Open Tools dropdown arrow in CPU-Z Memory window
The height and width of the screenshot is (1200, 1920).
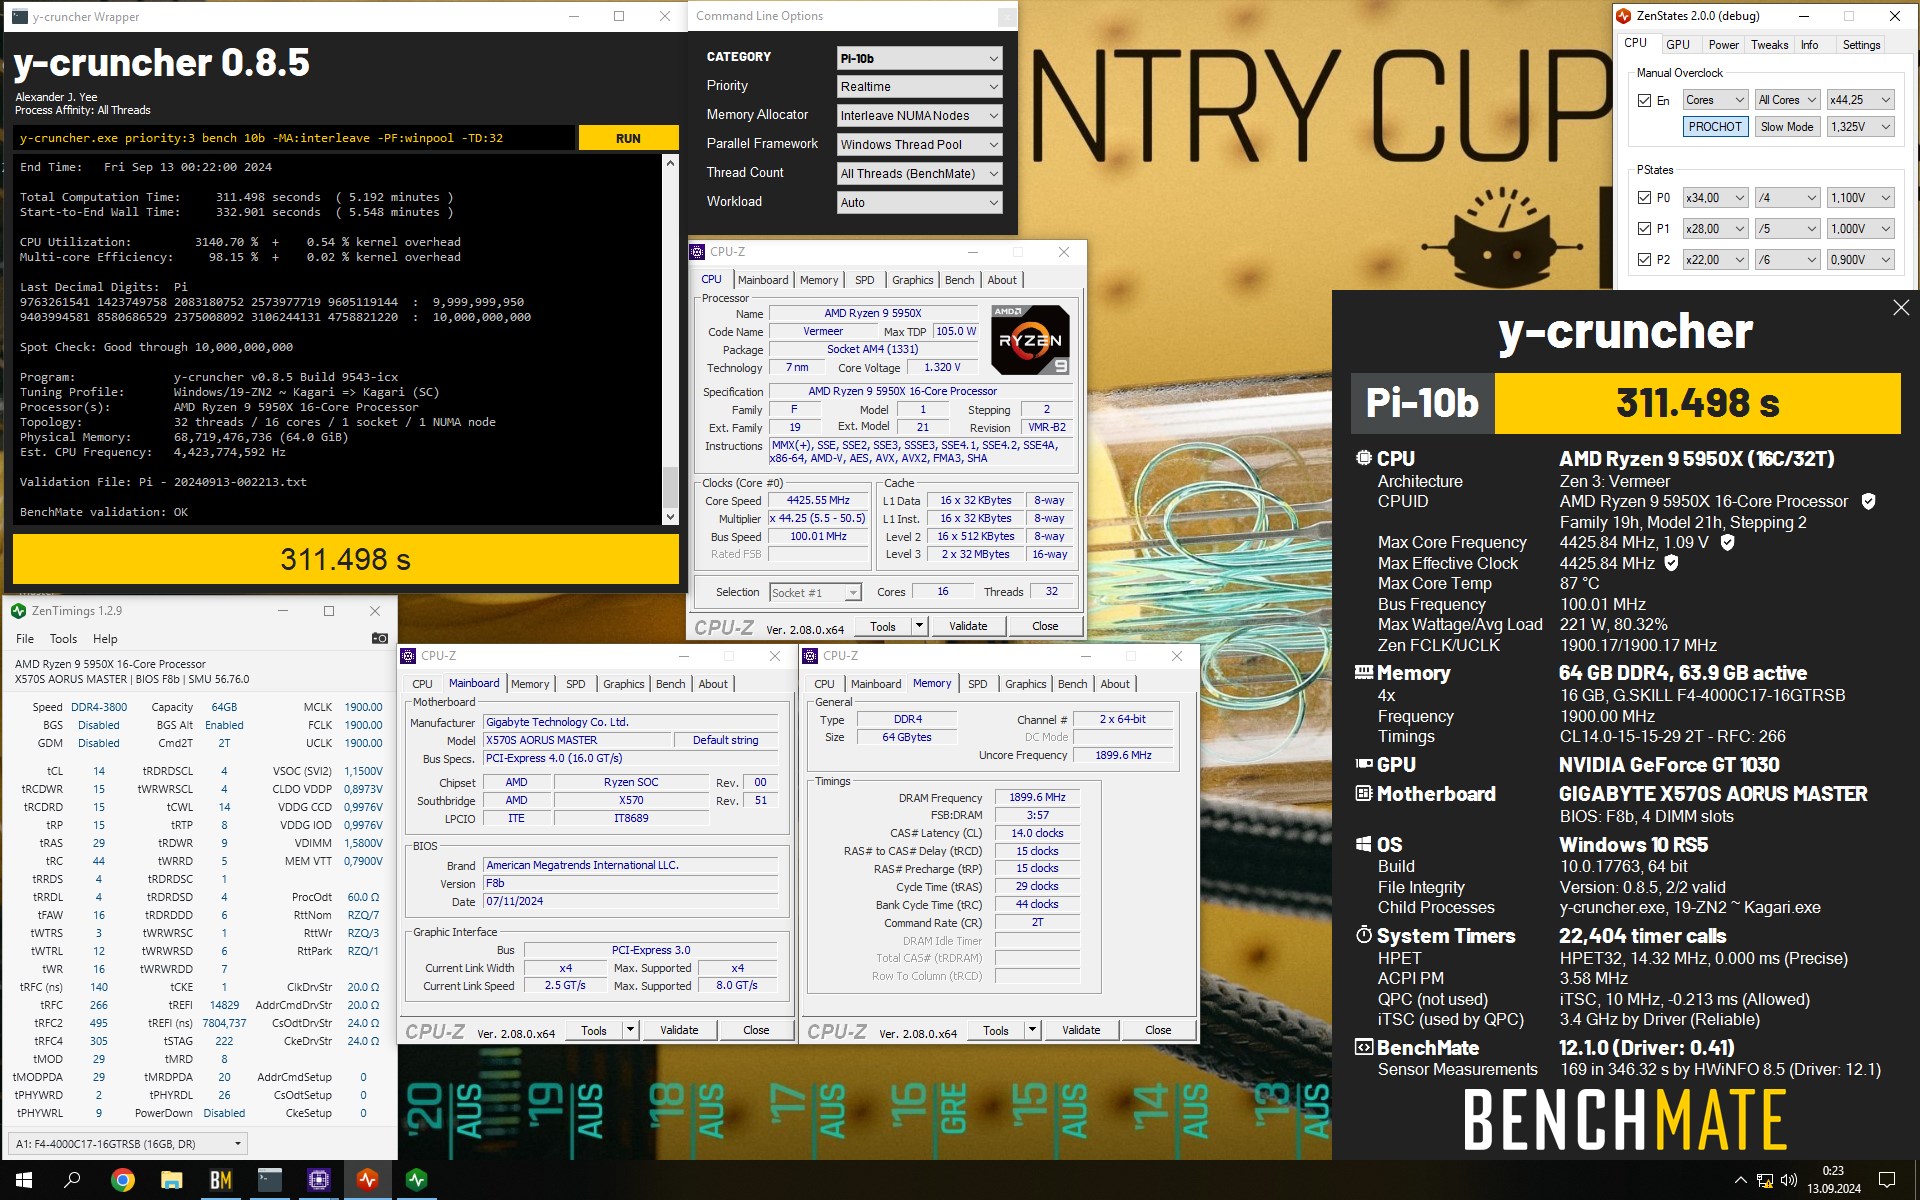click(1032, 1030)
